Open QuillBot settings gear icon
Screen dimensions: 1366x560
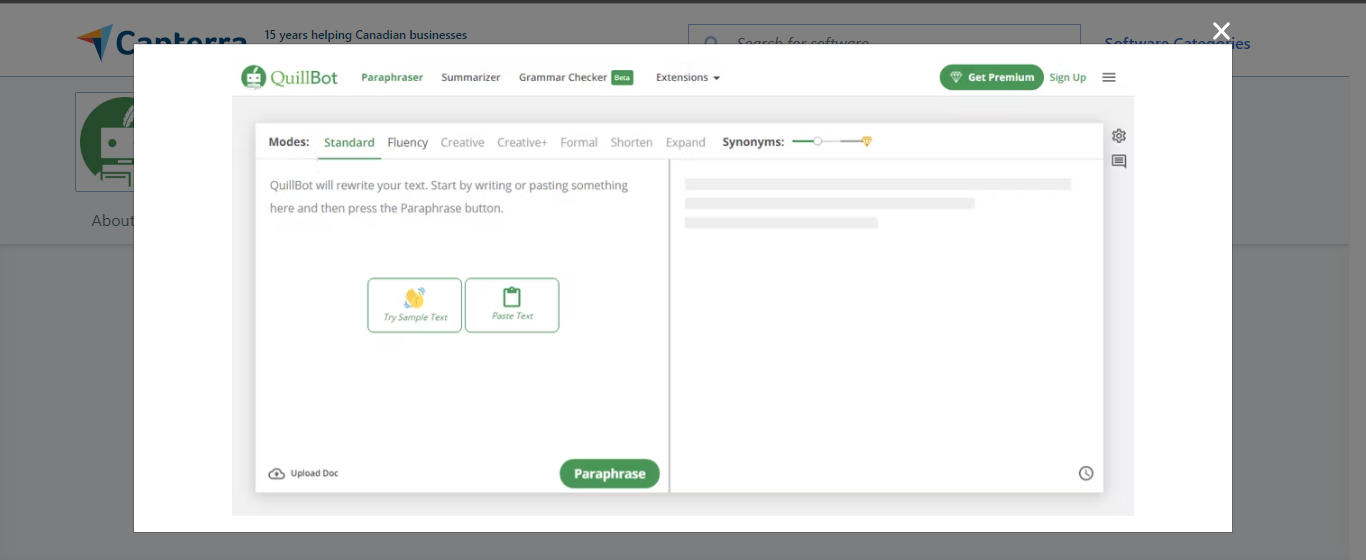pos(1119,136)
